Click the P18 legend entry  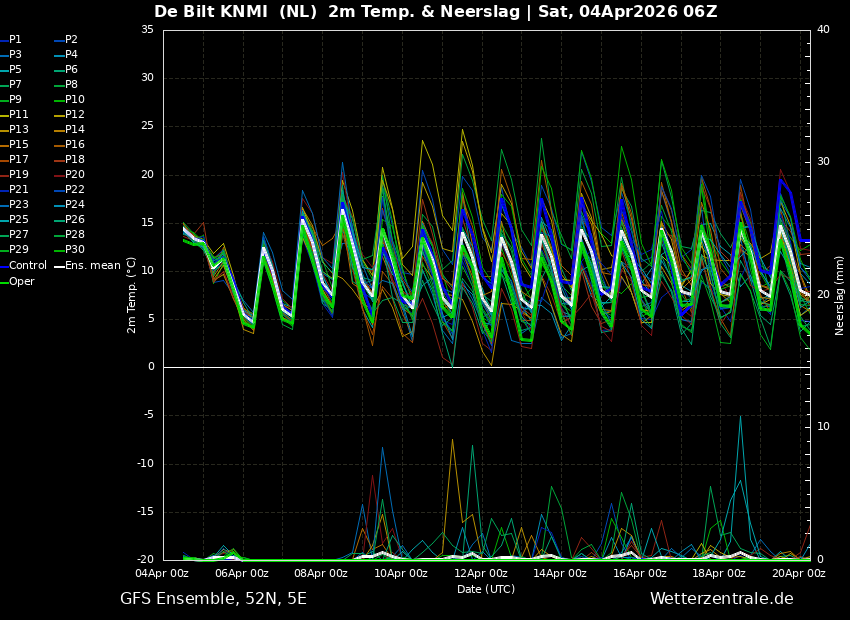click(74, 160)
